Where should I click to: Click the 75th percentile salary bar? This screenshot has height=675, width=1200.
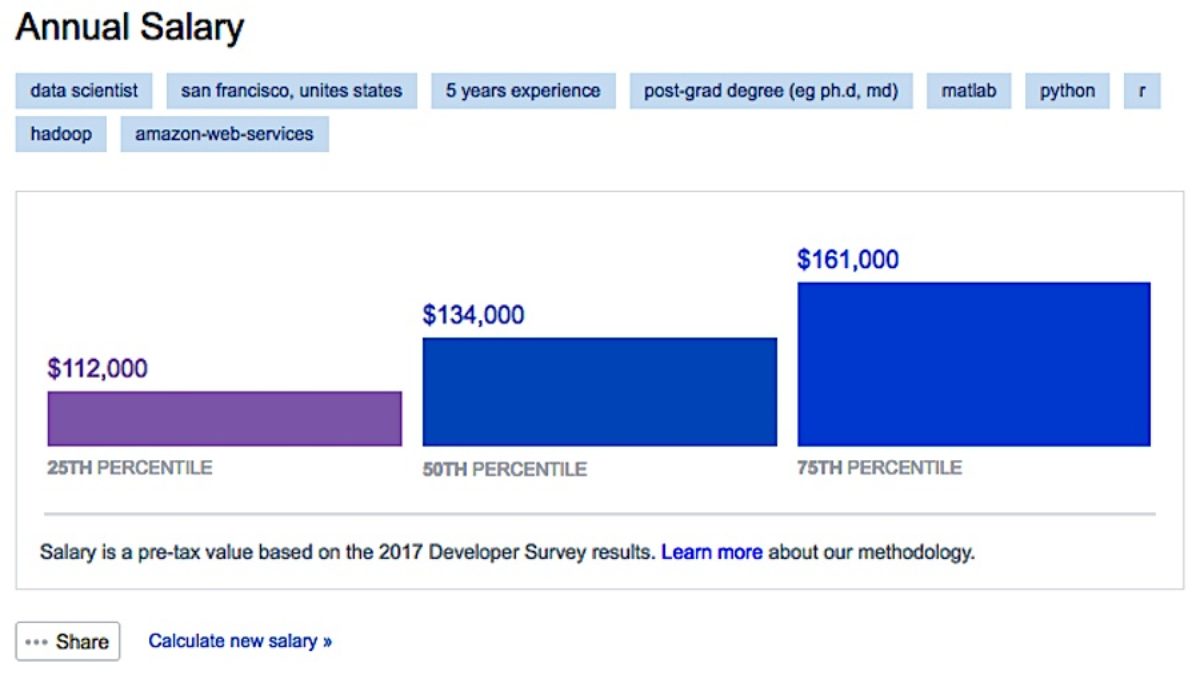[973, 365]
